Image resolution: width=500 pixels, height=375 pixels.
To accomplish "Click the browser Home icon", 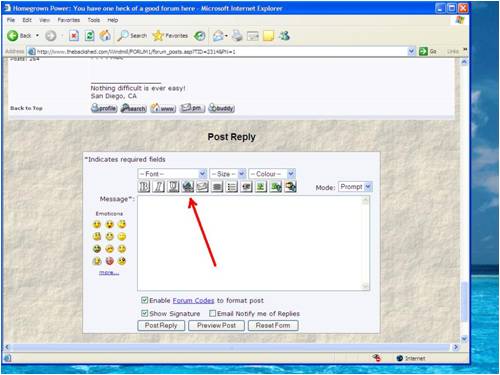I will point(105,35).
